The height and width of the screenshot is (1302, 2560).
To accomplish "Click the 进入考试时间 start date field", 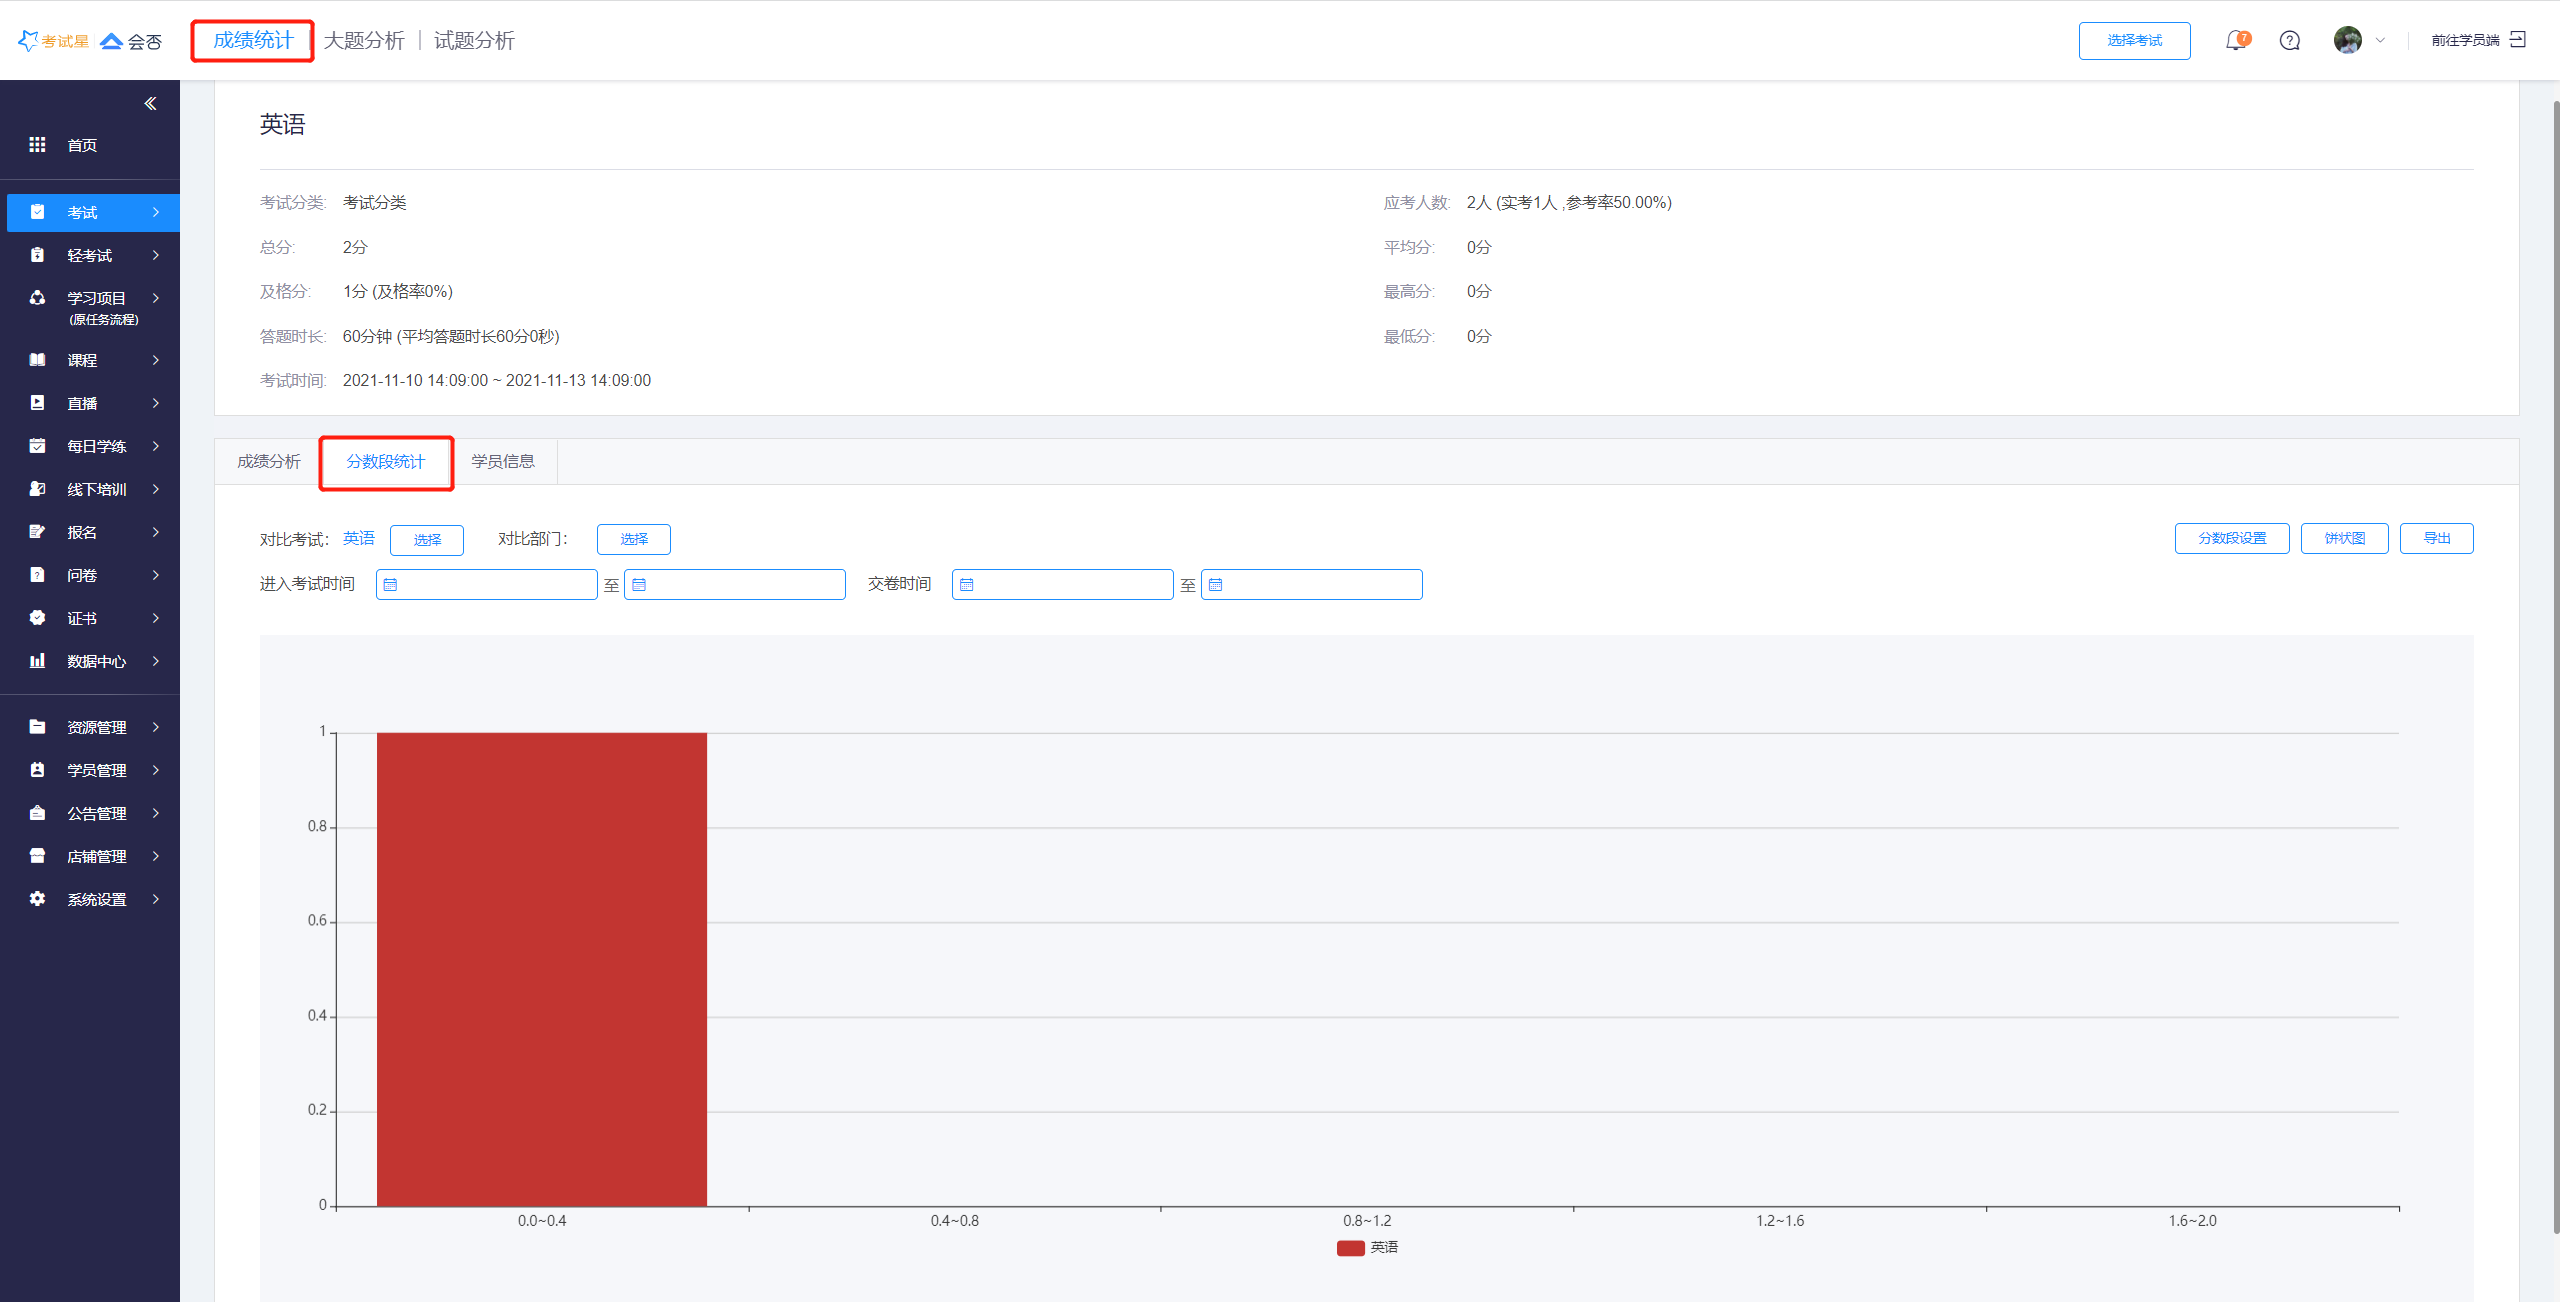I will click(487, 585).
